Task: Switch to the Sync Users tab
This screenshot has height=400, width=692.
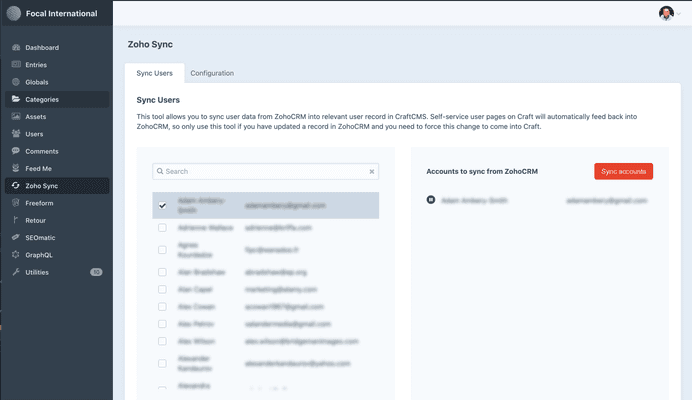Action: [x=154, y=73]
